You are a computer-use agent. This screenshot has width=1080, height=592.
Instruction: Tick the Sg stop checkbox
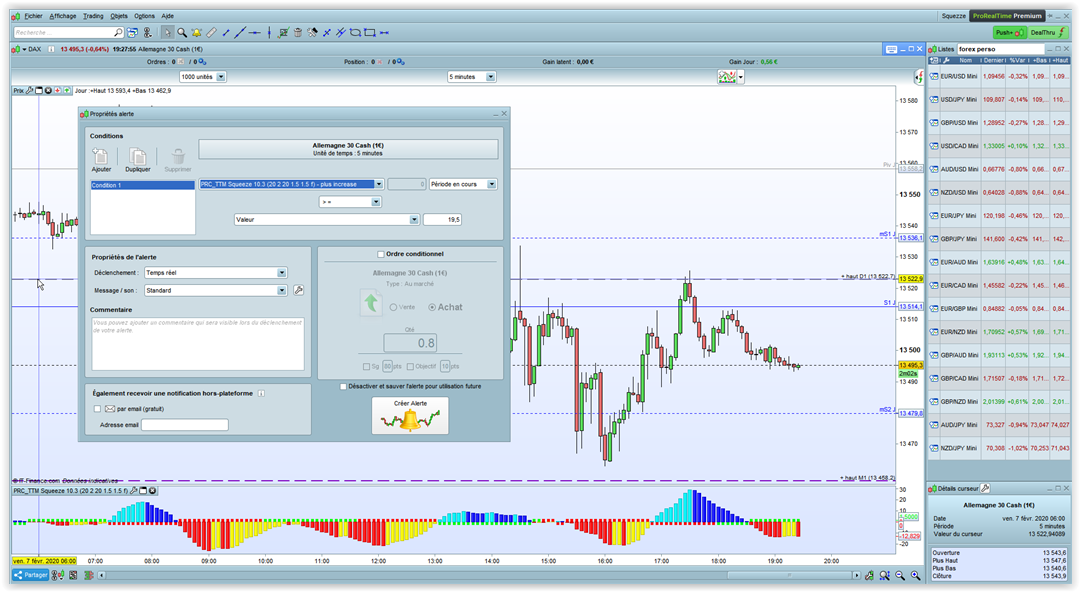tap(366, 367)
